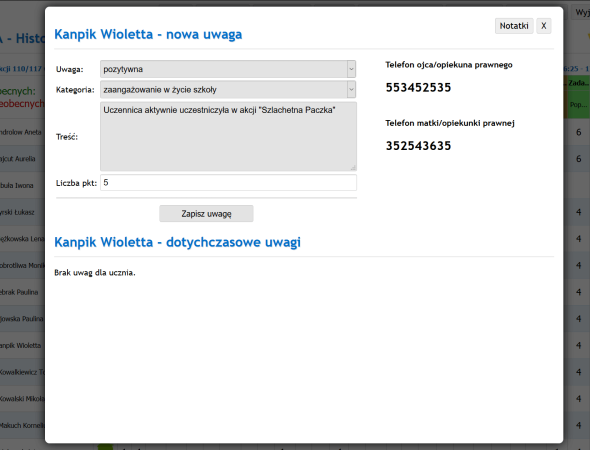Select Kategoria field zaangażowanie w życie szkoły
590x450 pixels.
(x=228, y=90)
